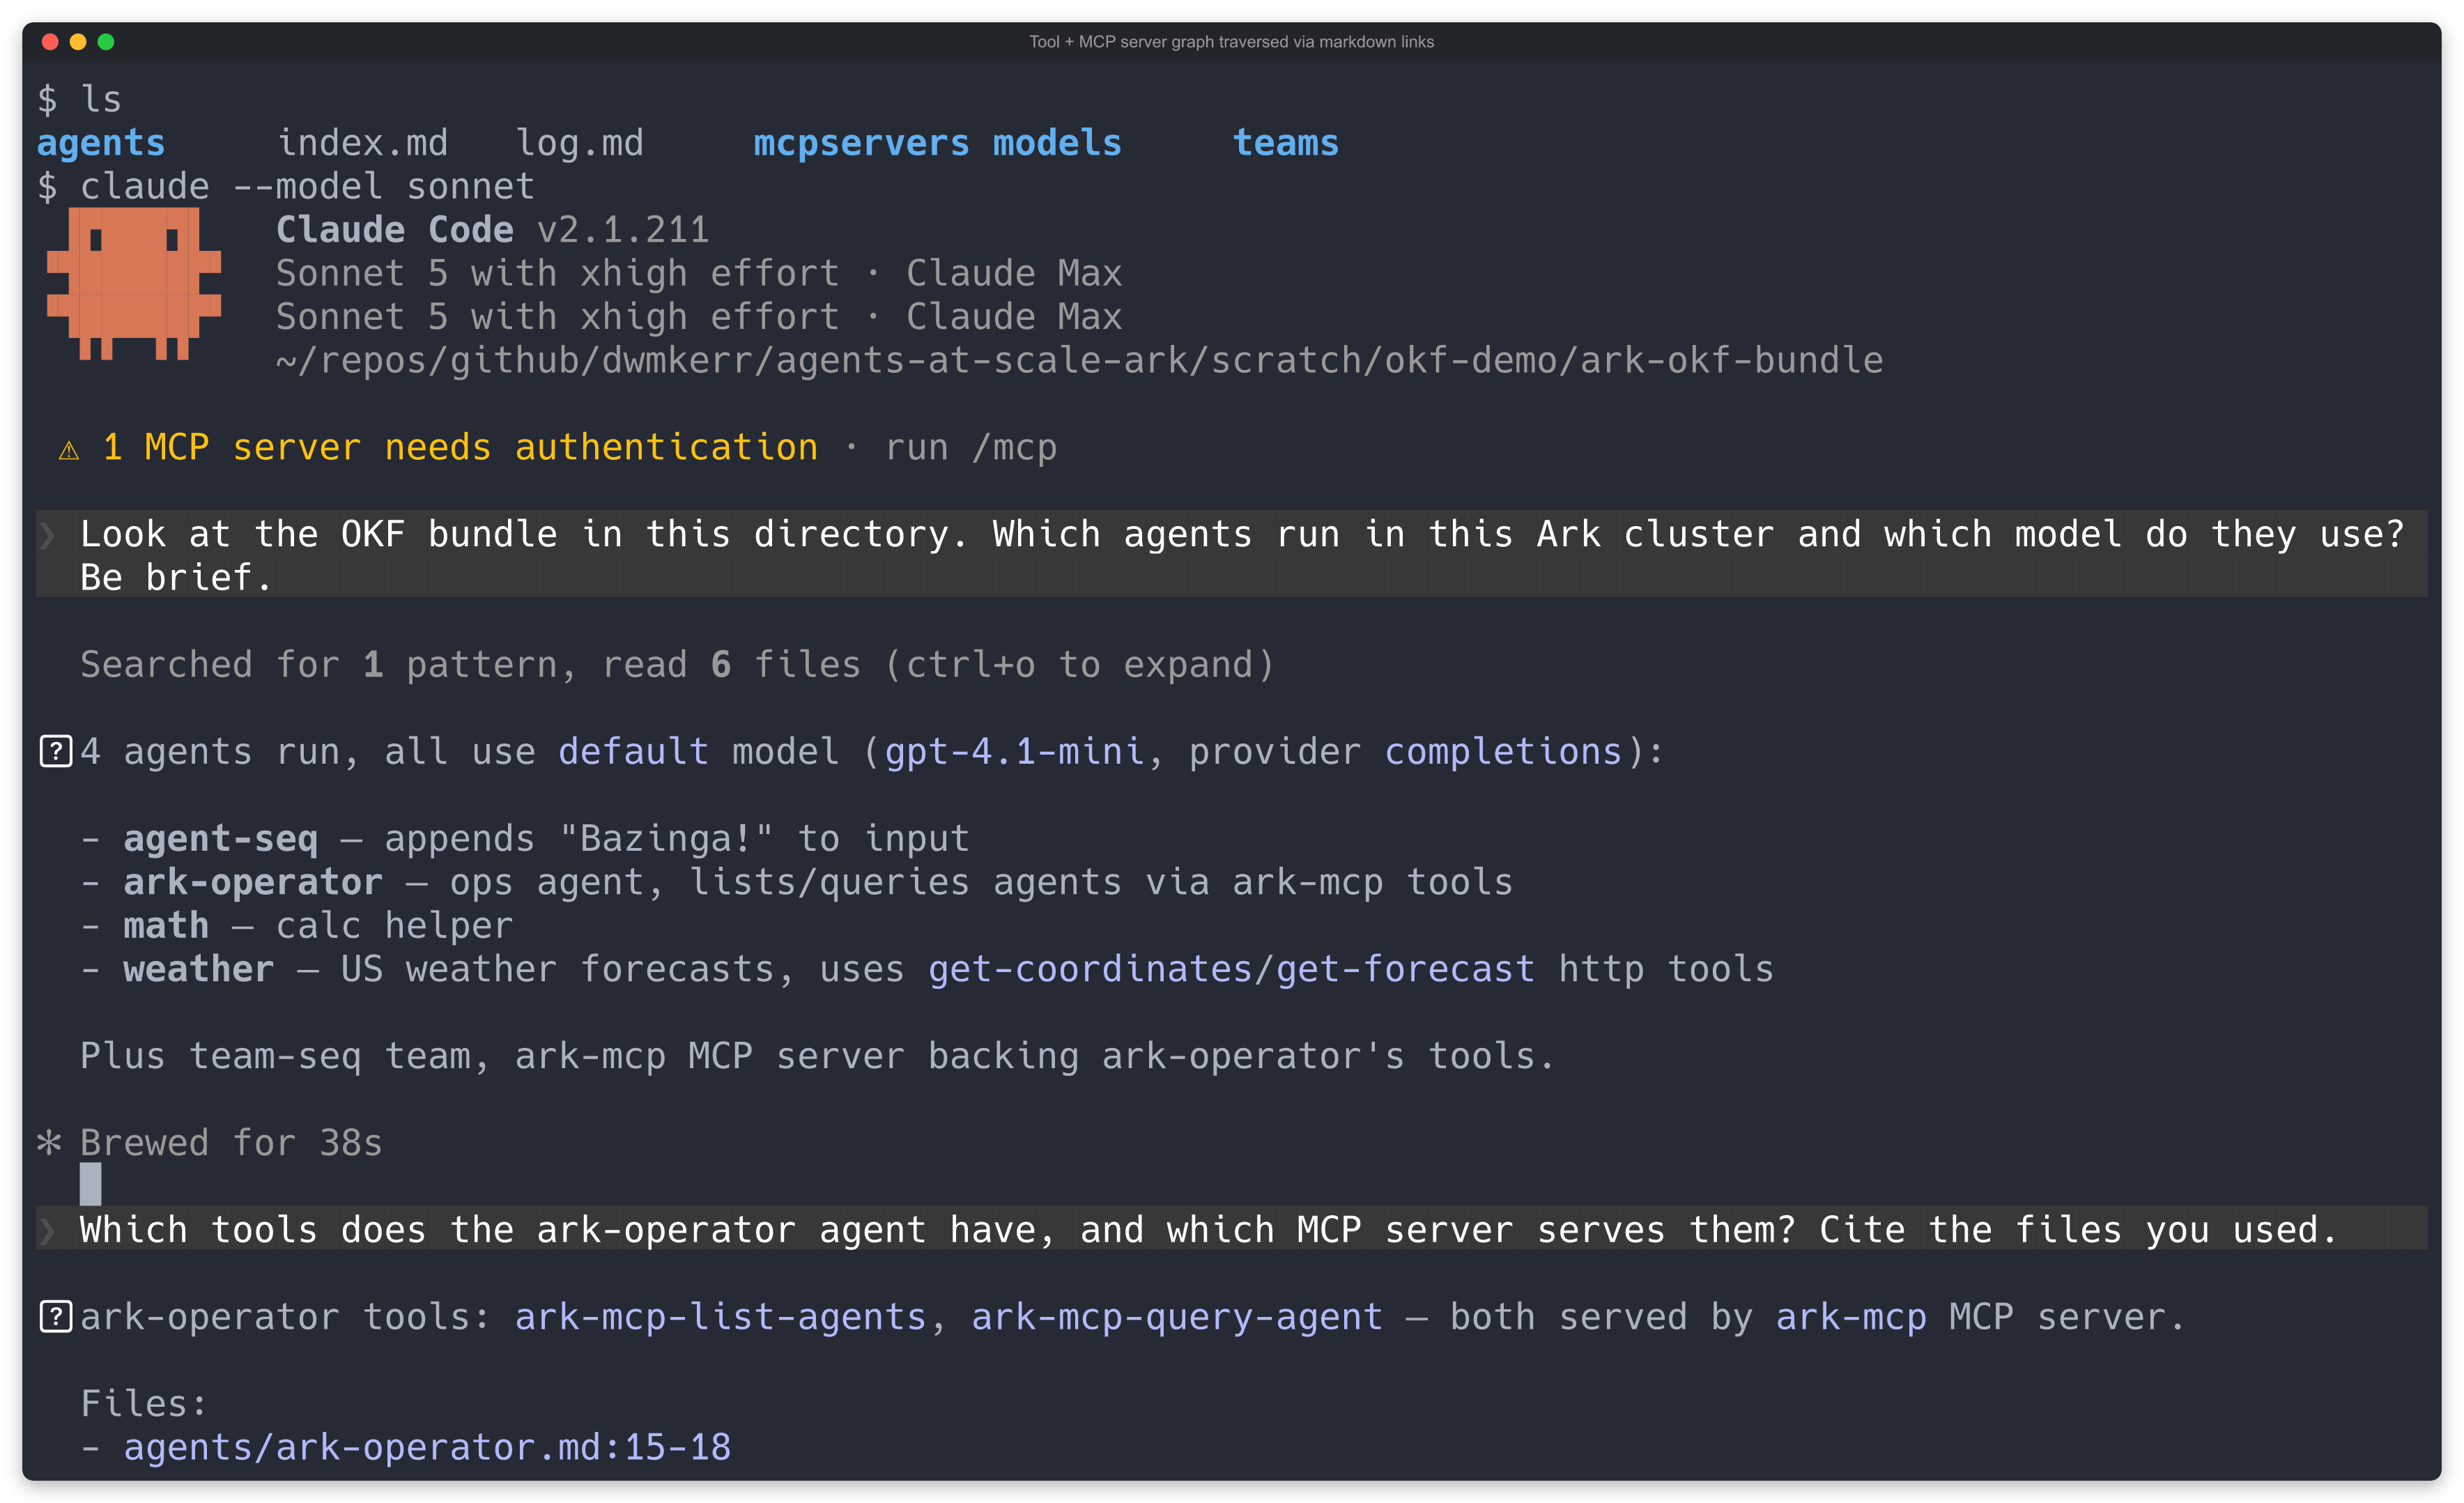This screenshot has height=1503, width=2464.
Task: Click the green maximize window button
Action: click(x=106, y=42)
